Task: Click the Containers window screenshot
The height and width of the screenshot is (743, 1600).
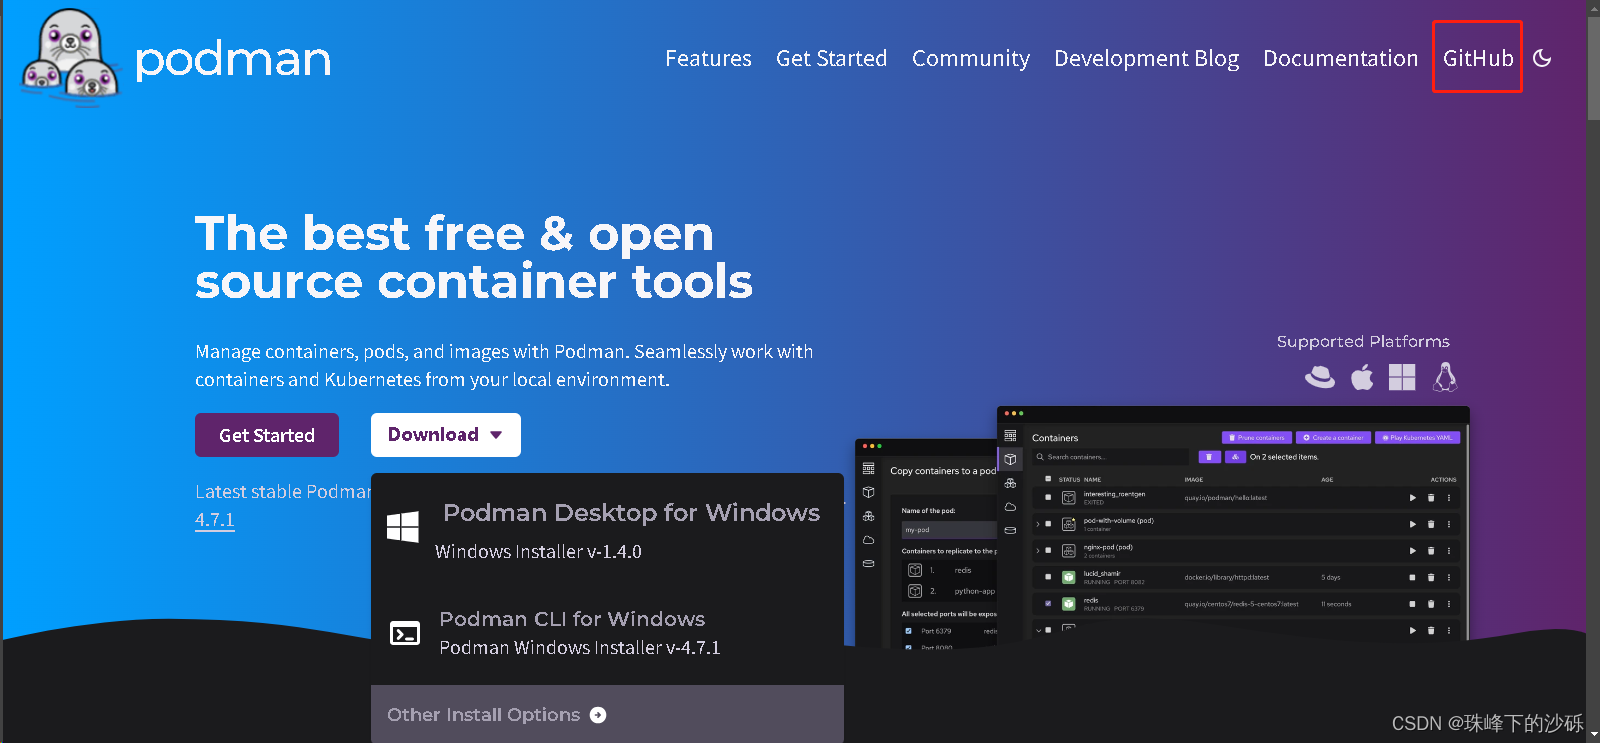Action: click(1233, 523)
